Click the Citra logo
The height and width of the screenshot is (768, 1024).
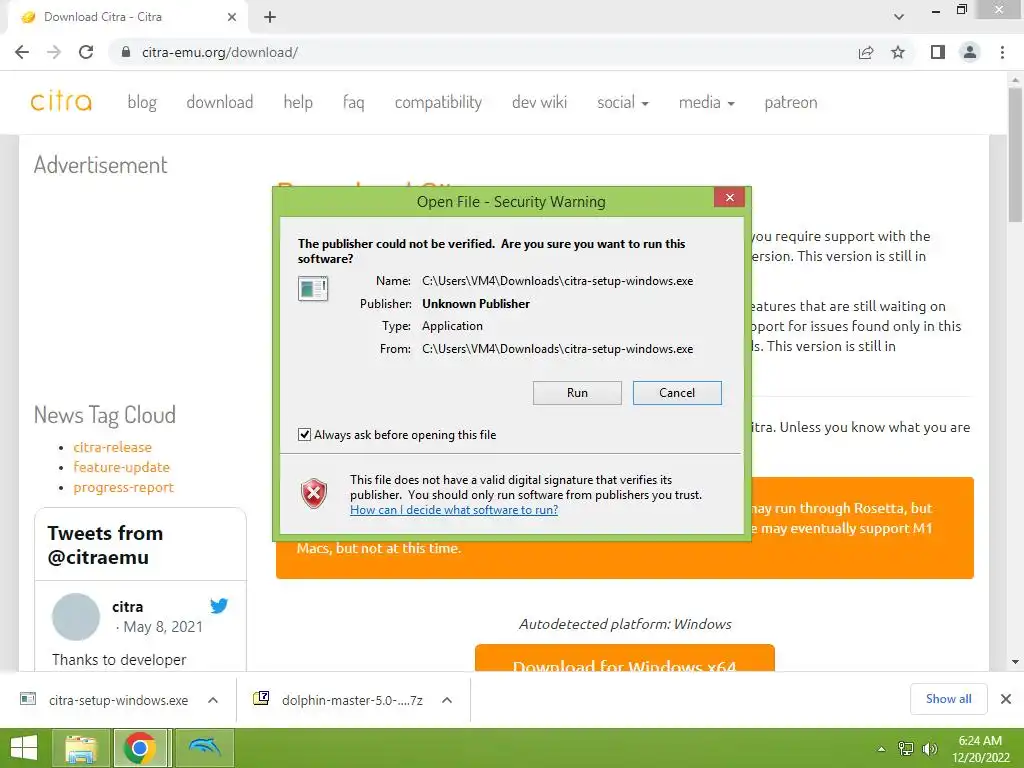[x=61, y=102]
